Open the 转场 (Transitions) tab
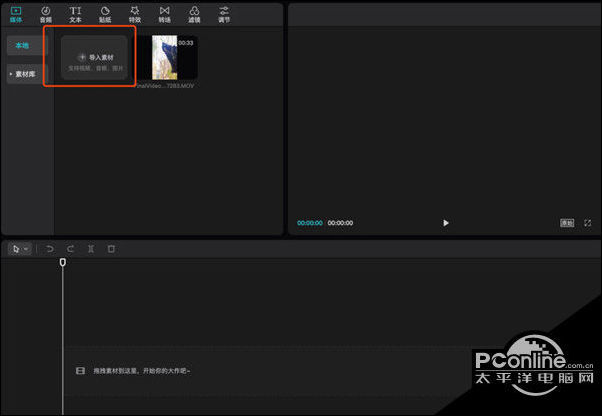The width and height of the screenshot is (602, 416). (165, 15)
